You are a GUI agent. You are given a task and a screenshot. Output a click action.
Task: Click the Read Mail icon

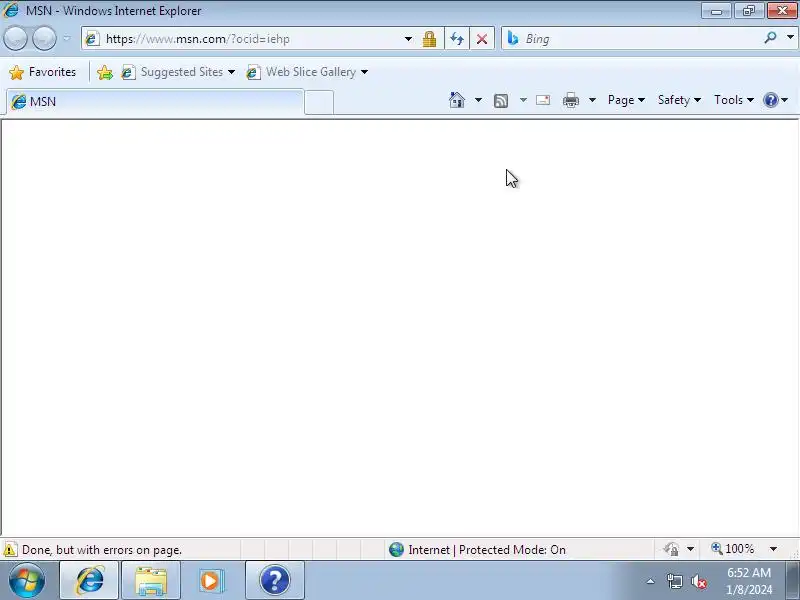pos(543,100)
